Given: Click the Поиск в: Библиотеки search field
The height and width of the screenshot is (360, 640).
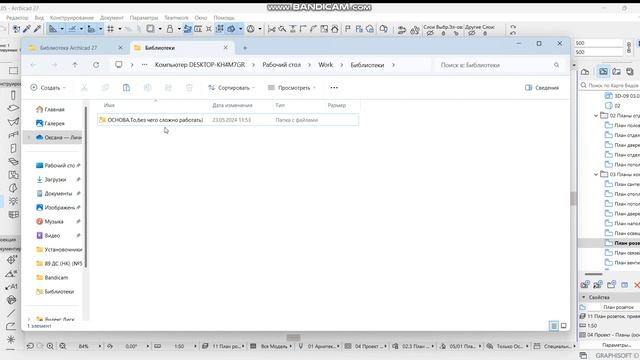Looking at the screenshot, I should click(x=500, y=65).
